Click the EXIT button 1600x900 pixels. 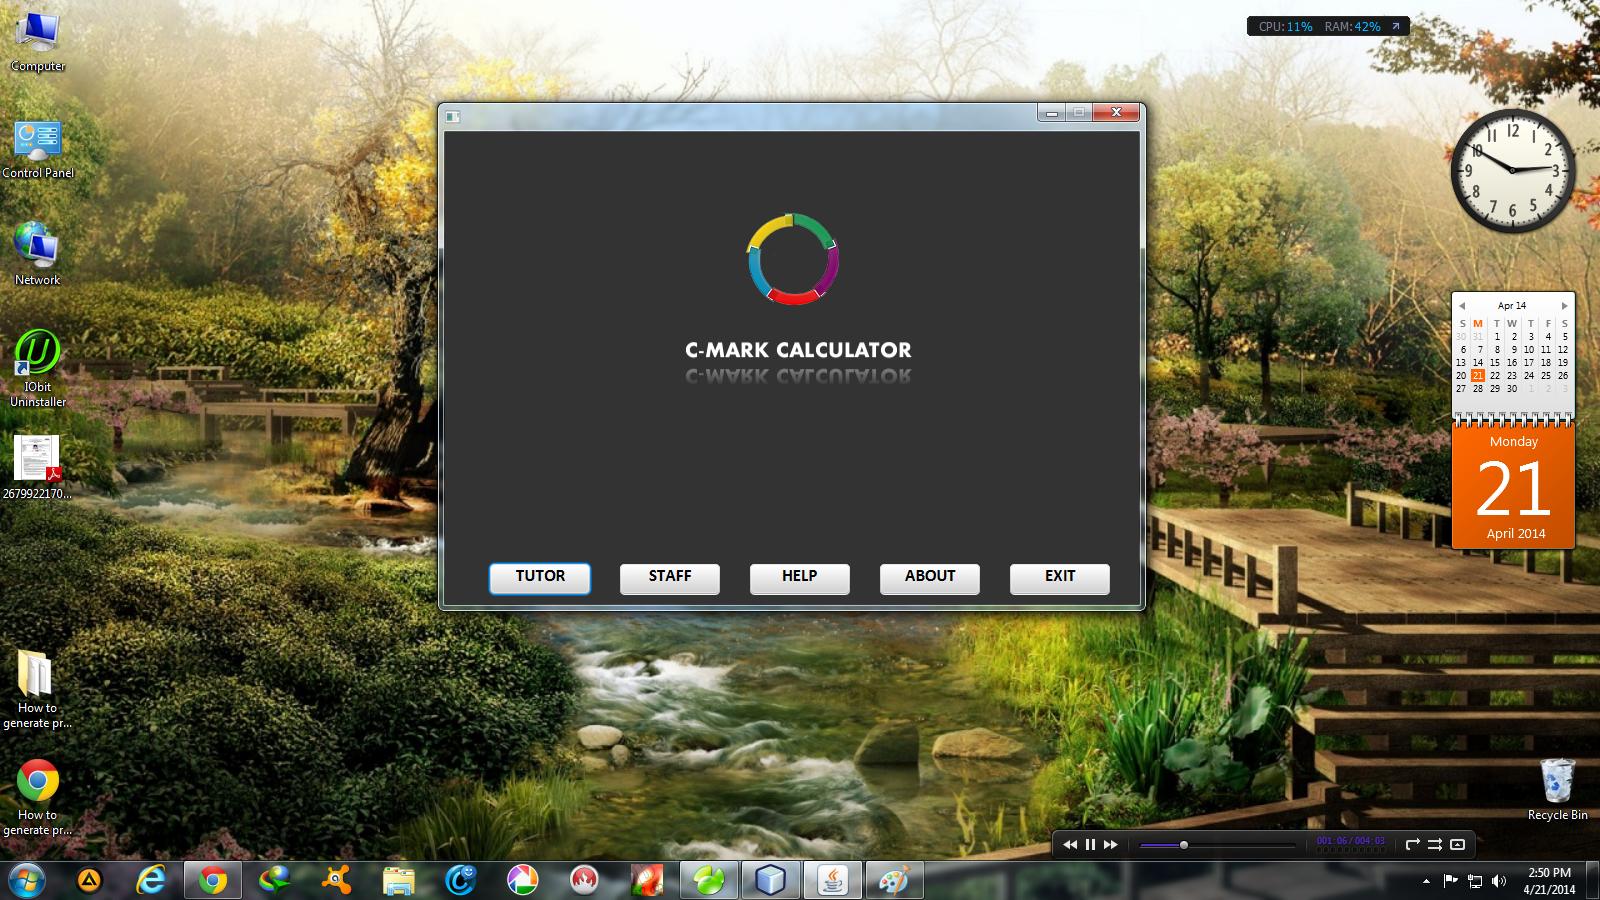click(1059, 577)
